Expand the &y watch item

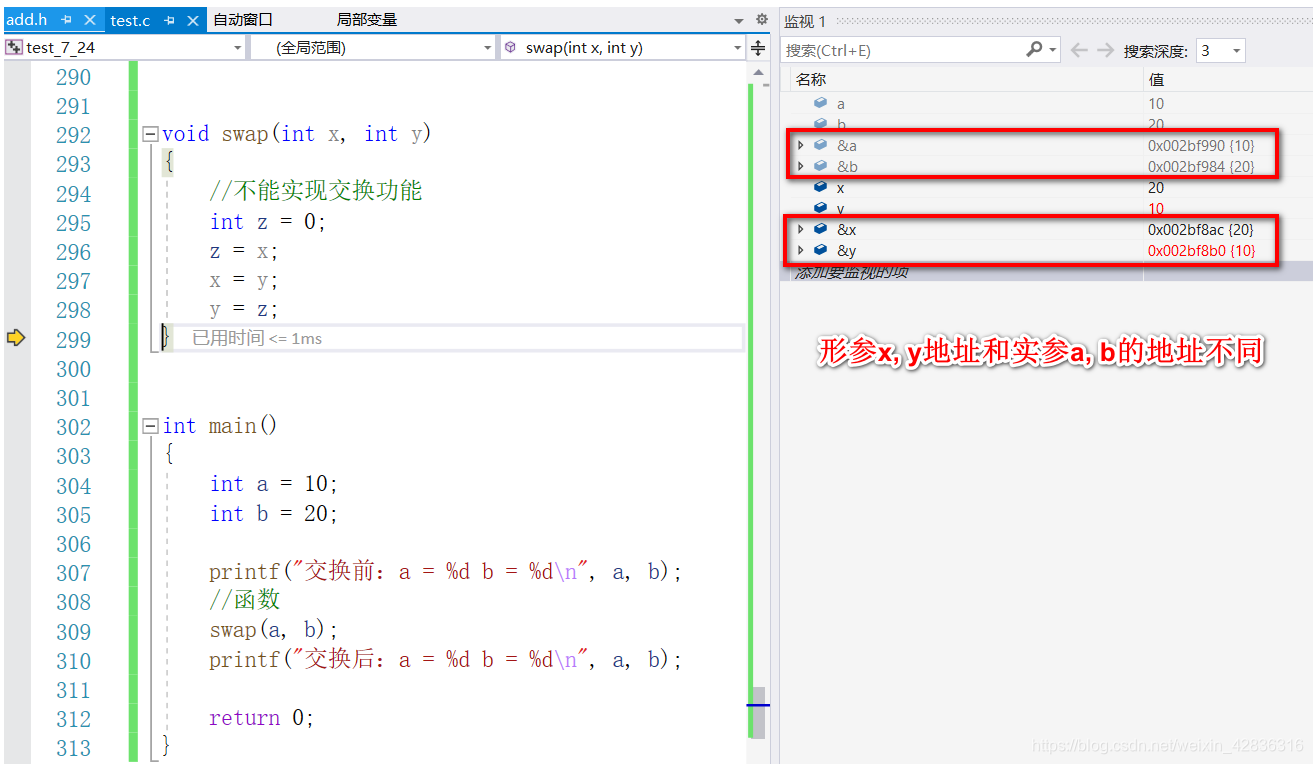[x=800, y=251]
